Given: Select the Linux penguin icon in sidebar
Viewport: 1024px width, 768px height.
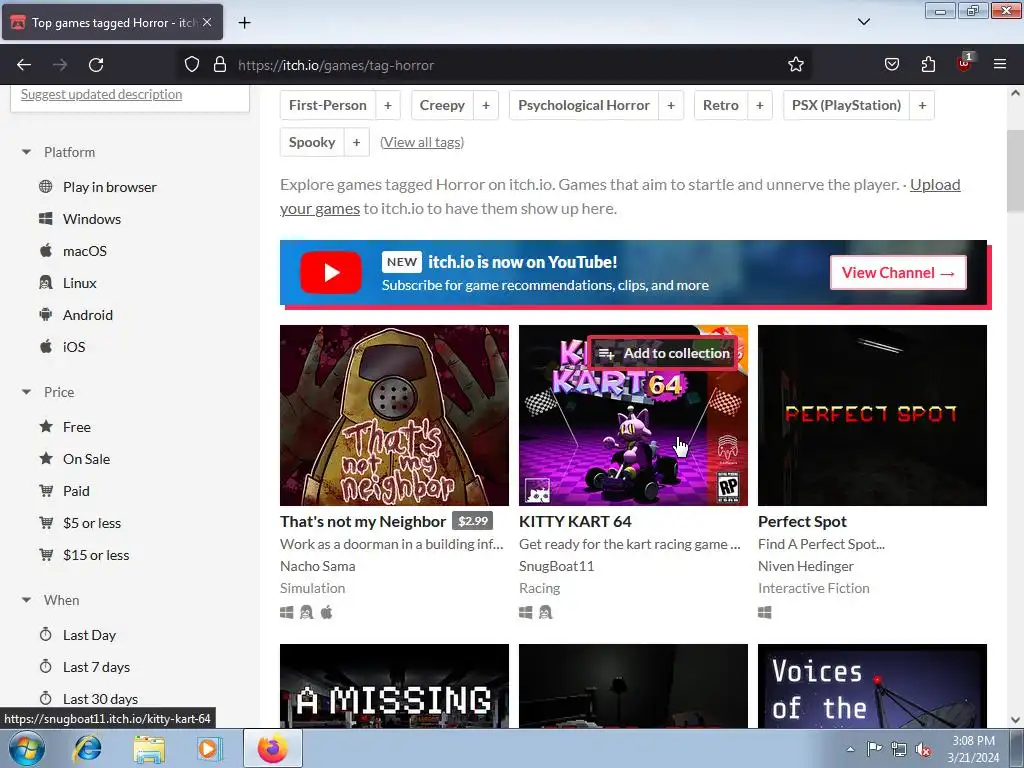Looking at the screenshot, I should tap(46, 283).
